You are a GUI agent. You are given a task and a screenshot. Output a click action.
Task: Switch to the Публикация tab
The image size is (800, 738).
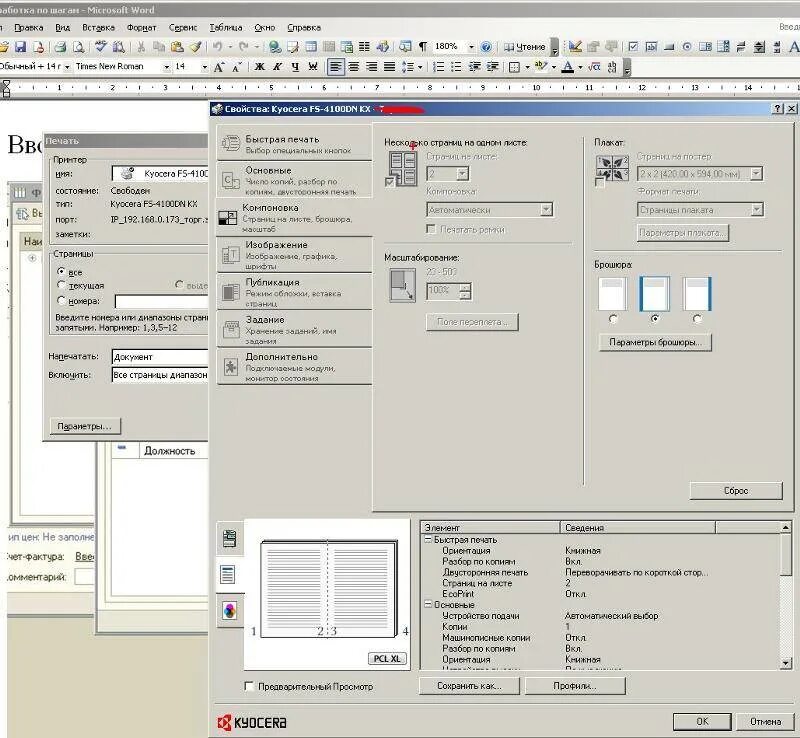point(294,291)
